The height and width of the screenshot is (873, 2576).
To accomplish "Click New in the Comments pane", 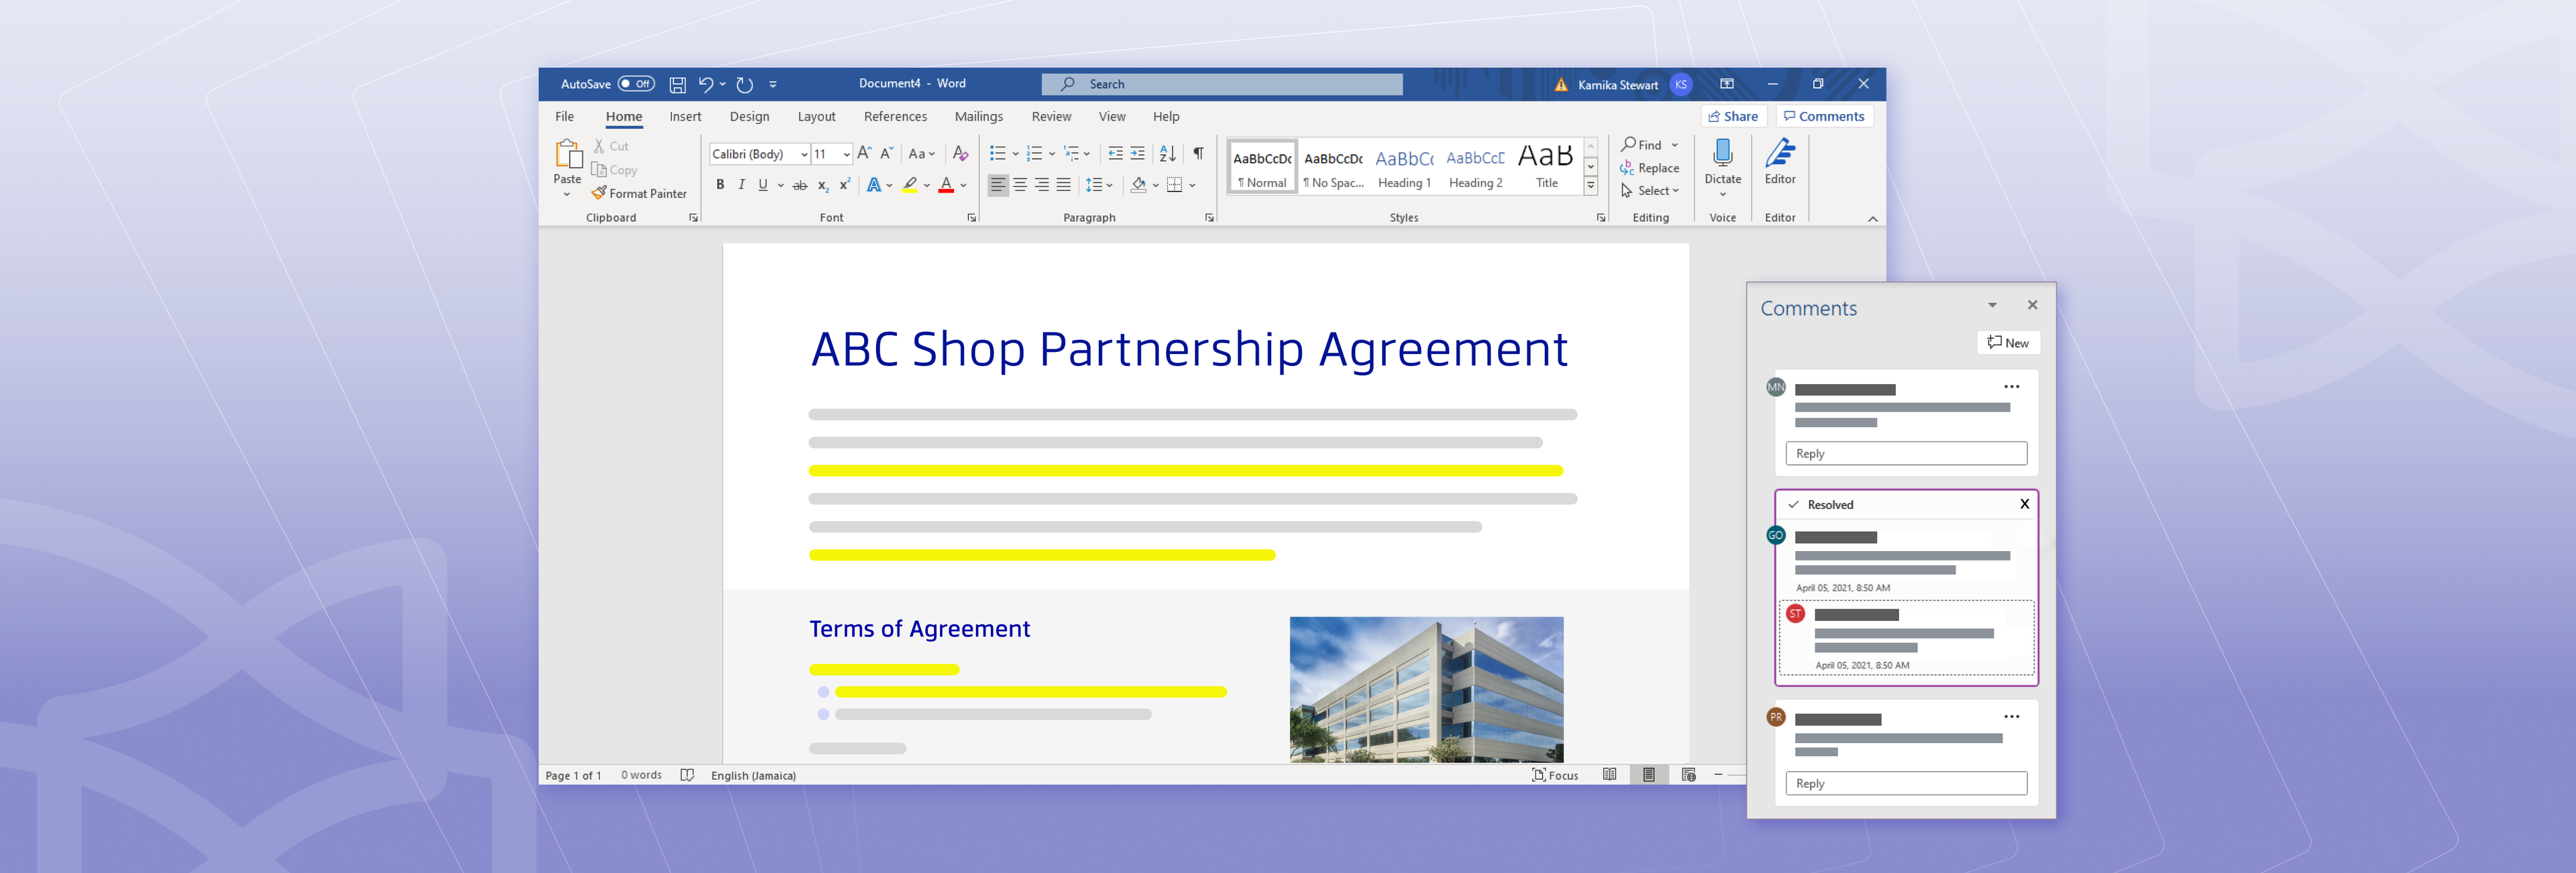I will 2008,343.
